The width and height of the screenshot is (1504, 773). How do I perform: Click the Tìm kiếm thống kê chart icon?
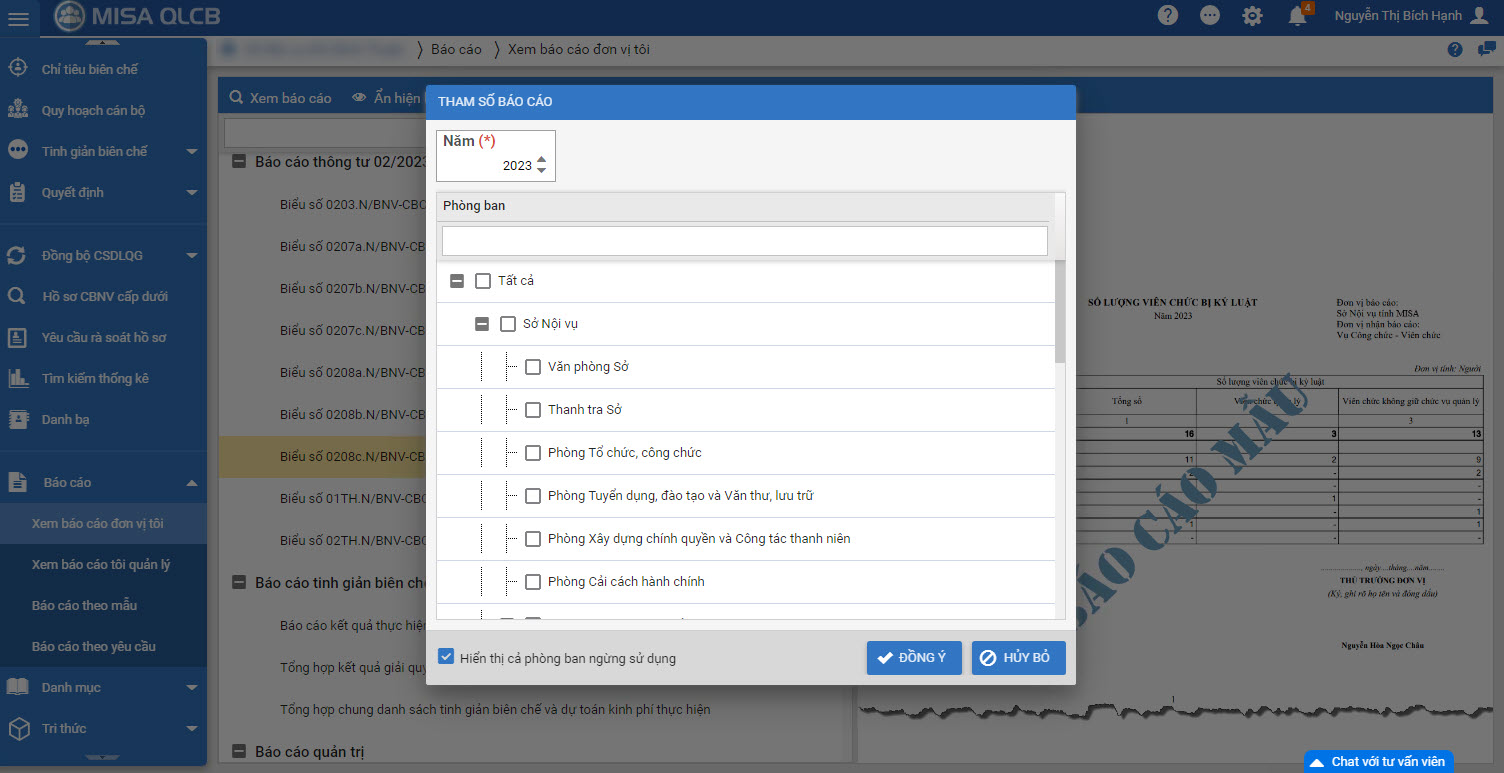coord(17,379)
